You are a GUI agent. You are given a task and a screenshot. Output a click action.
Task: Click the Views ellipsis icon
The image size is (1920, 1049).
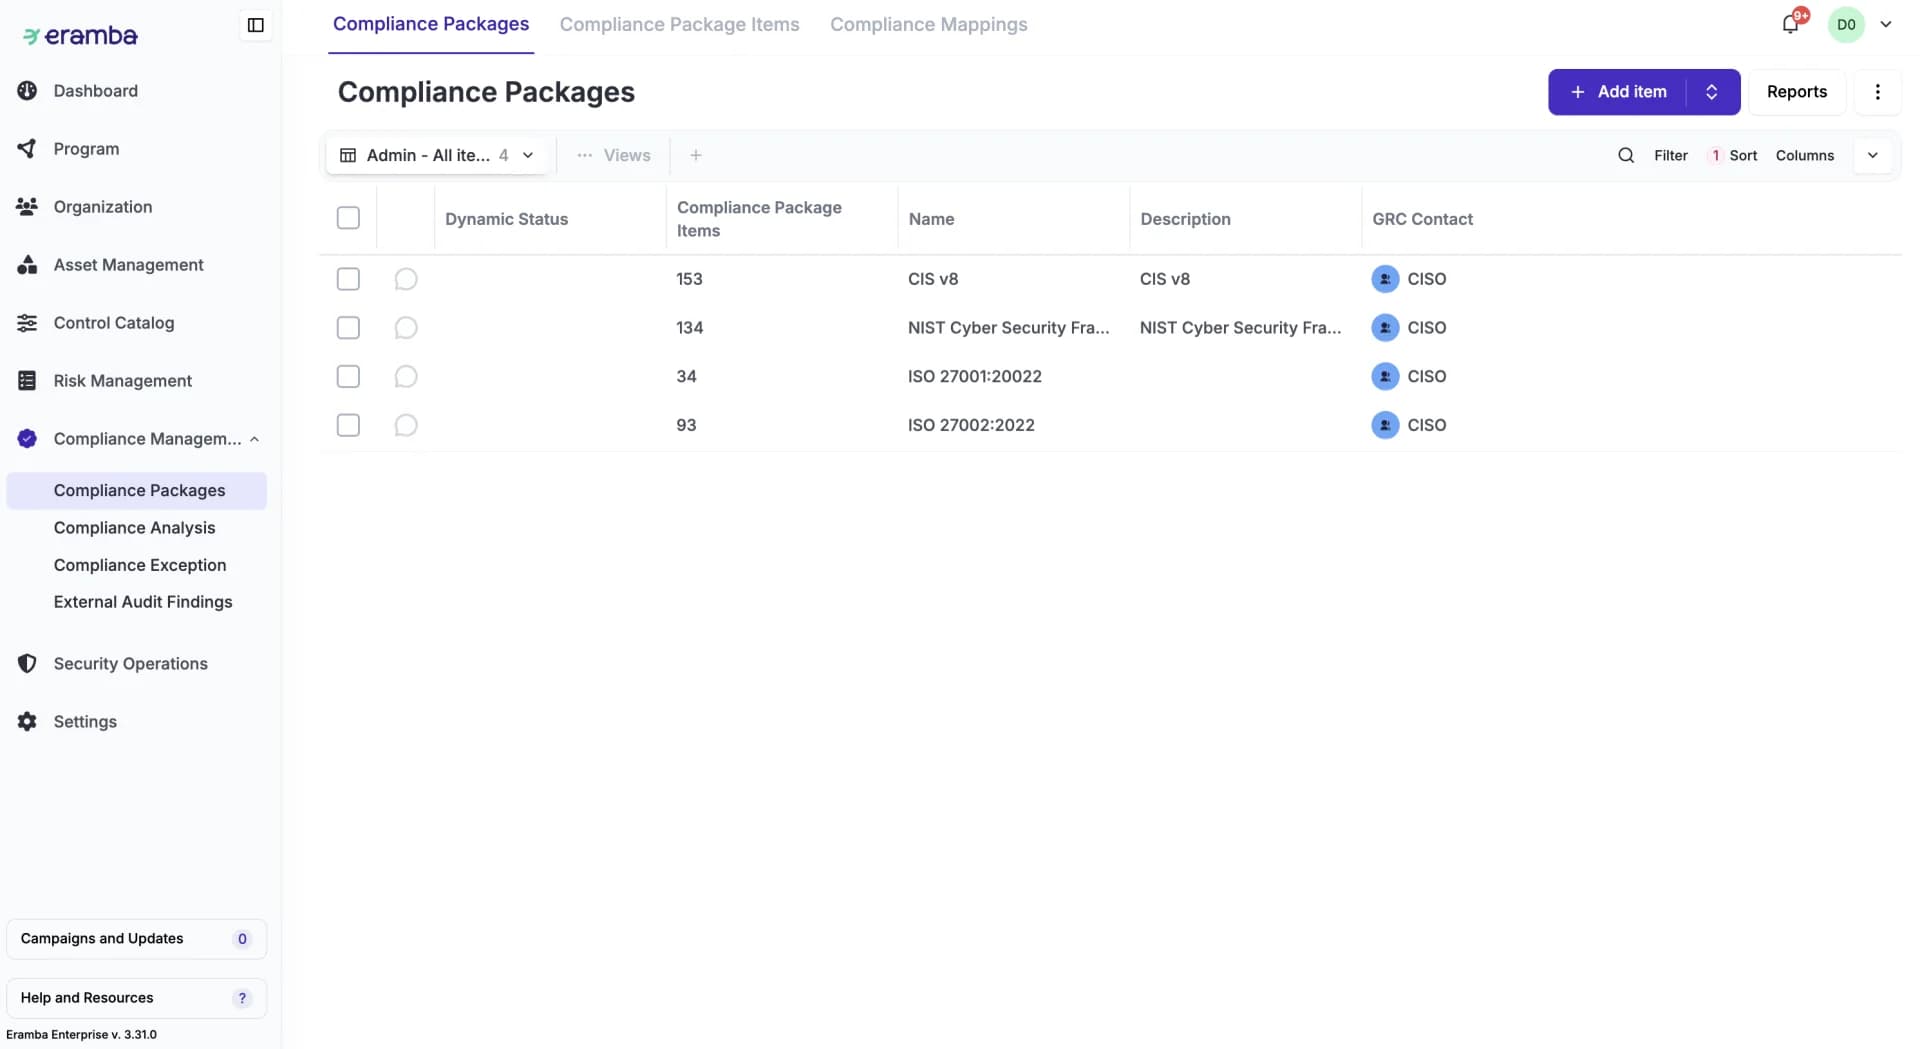584,155
